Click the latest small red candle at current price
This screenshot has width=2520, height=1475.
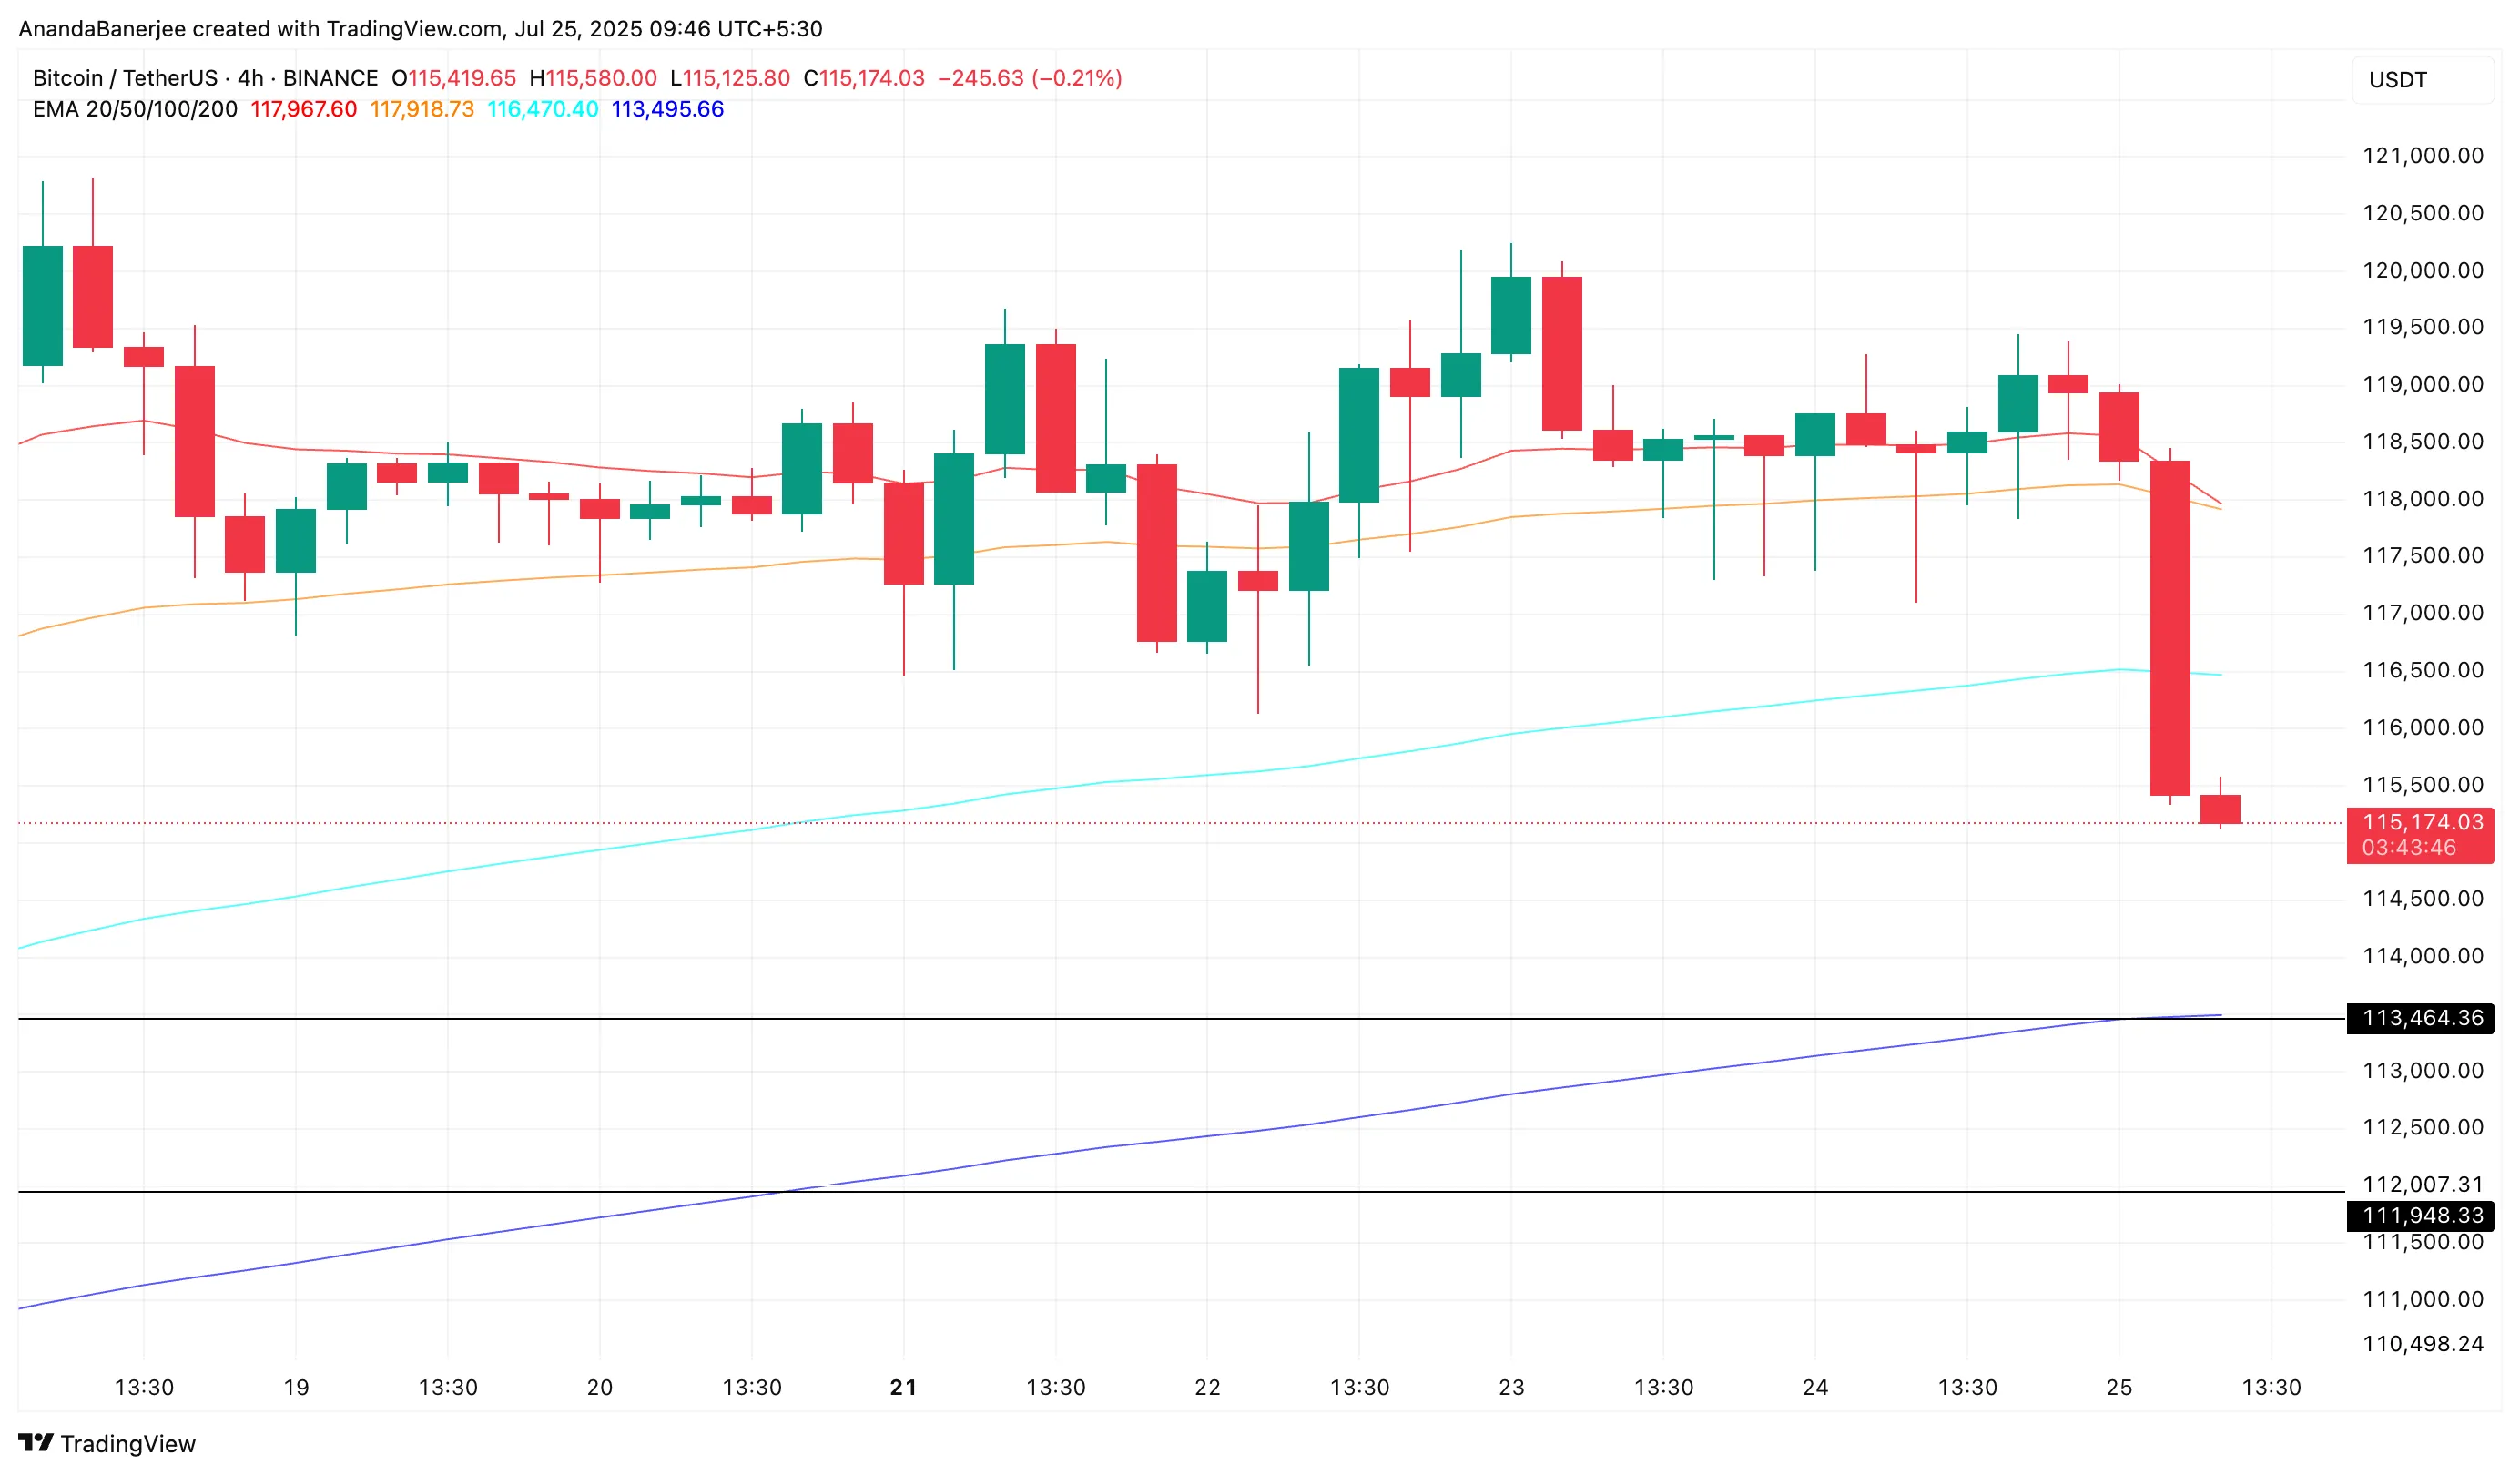(2220, 809)
